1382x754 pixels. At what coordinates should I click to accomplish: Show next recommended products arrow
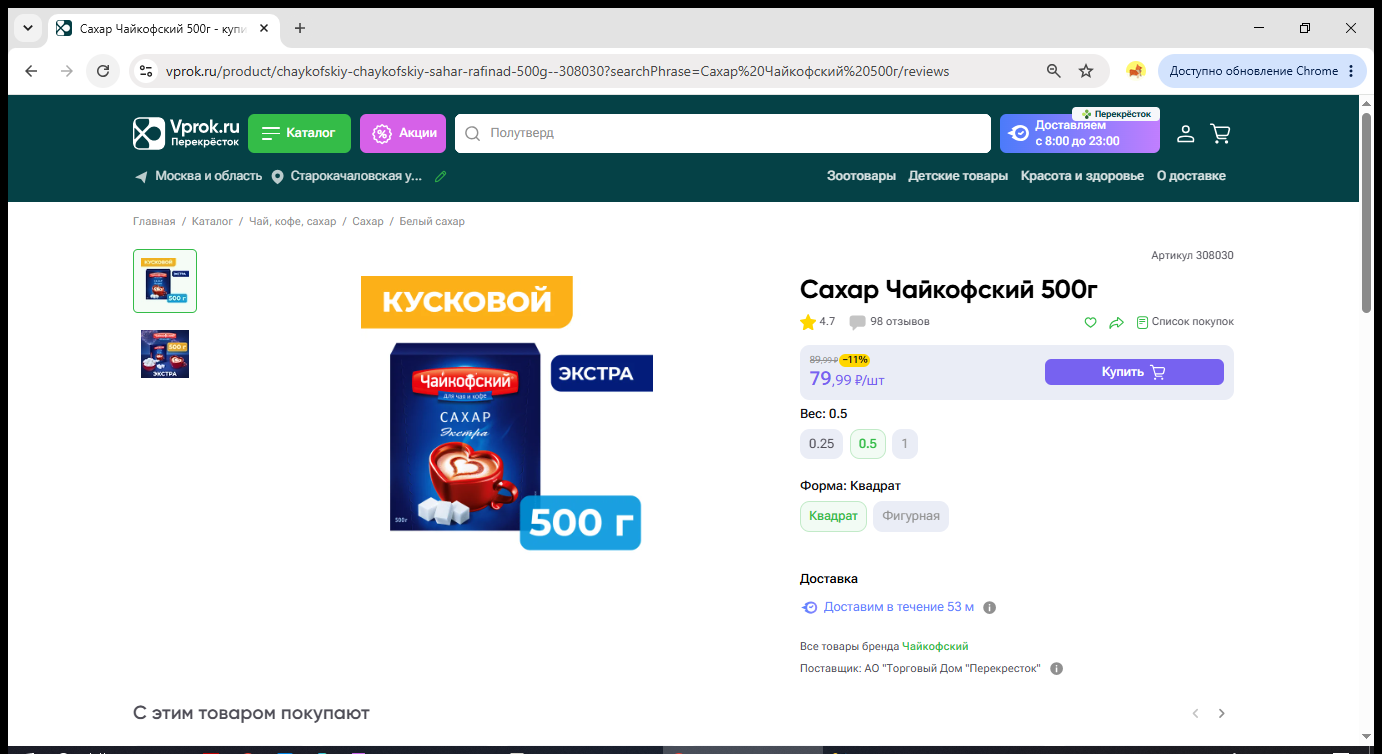[x=1221, y=713]
